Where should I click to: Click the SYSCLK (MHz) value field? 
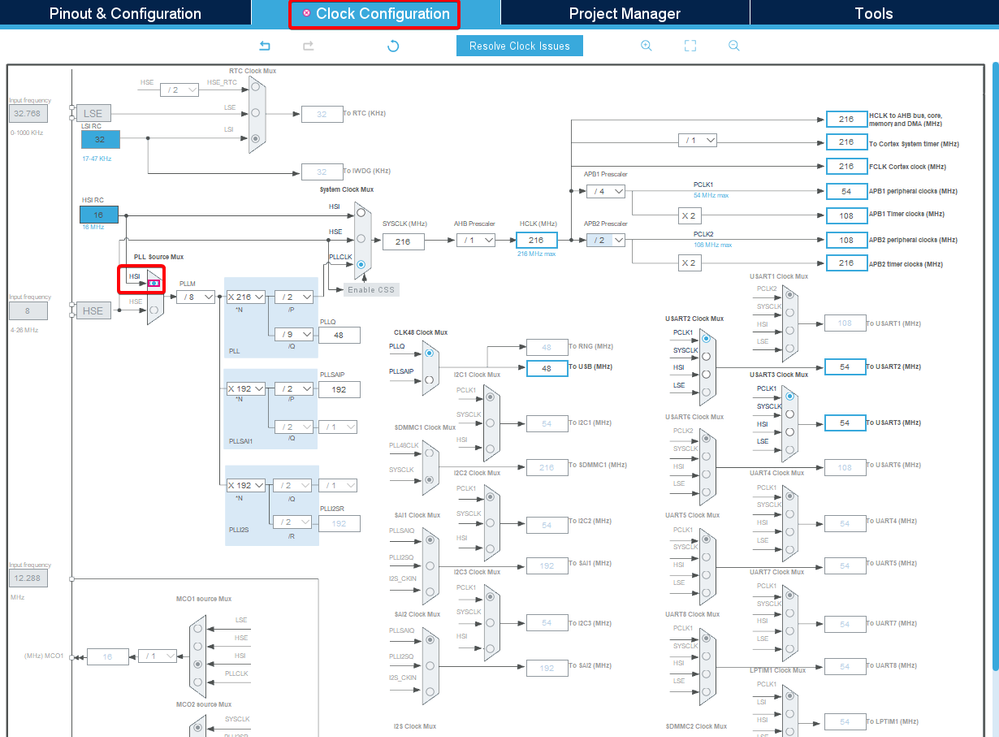tap(403, 242)
